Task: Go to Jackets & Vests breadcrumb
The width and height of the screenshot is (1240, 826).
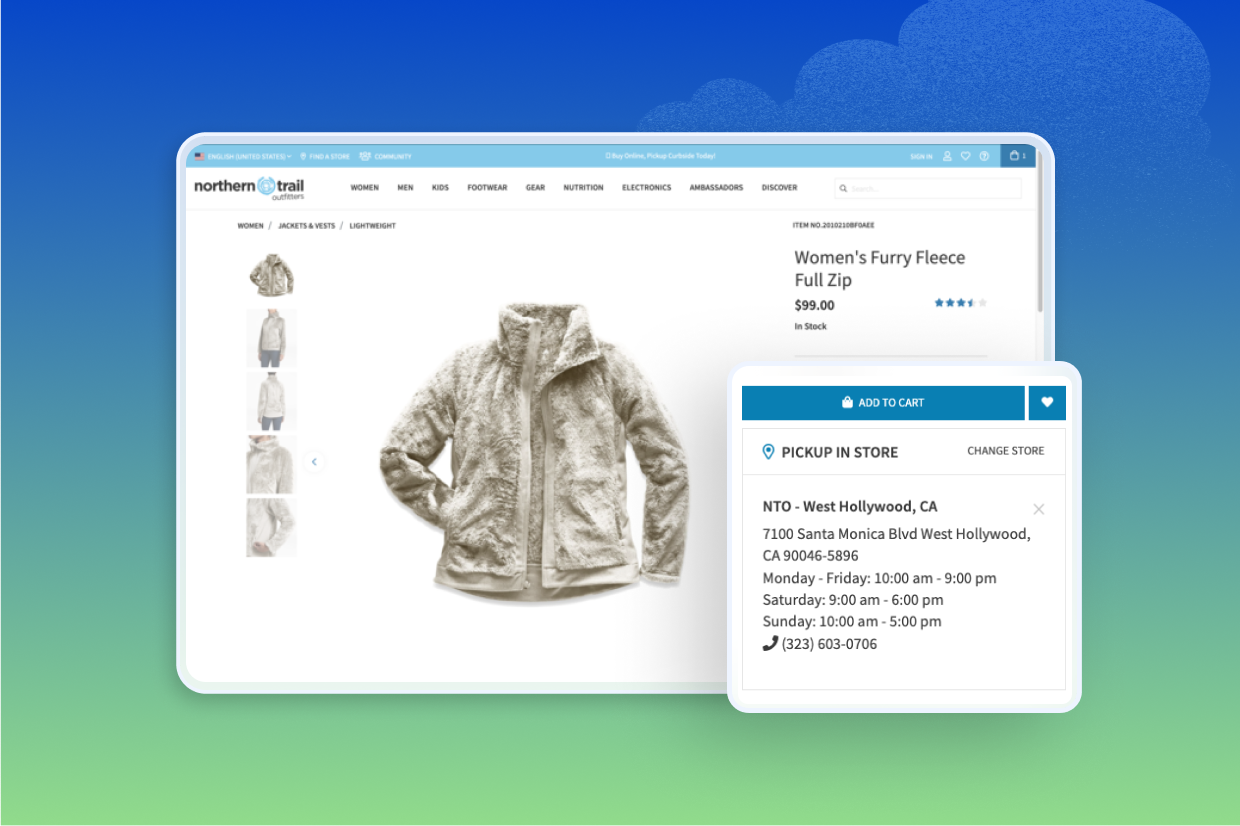Action: [x=306, y=226]
